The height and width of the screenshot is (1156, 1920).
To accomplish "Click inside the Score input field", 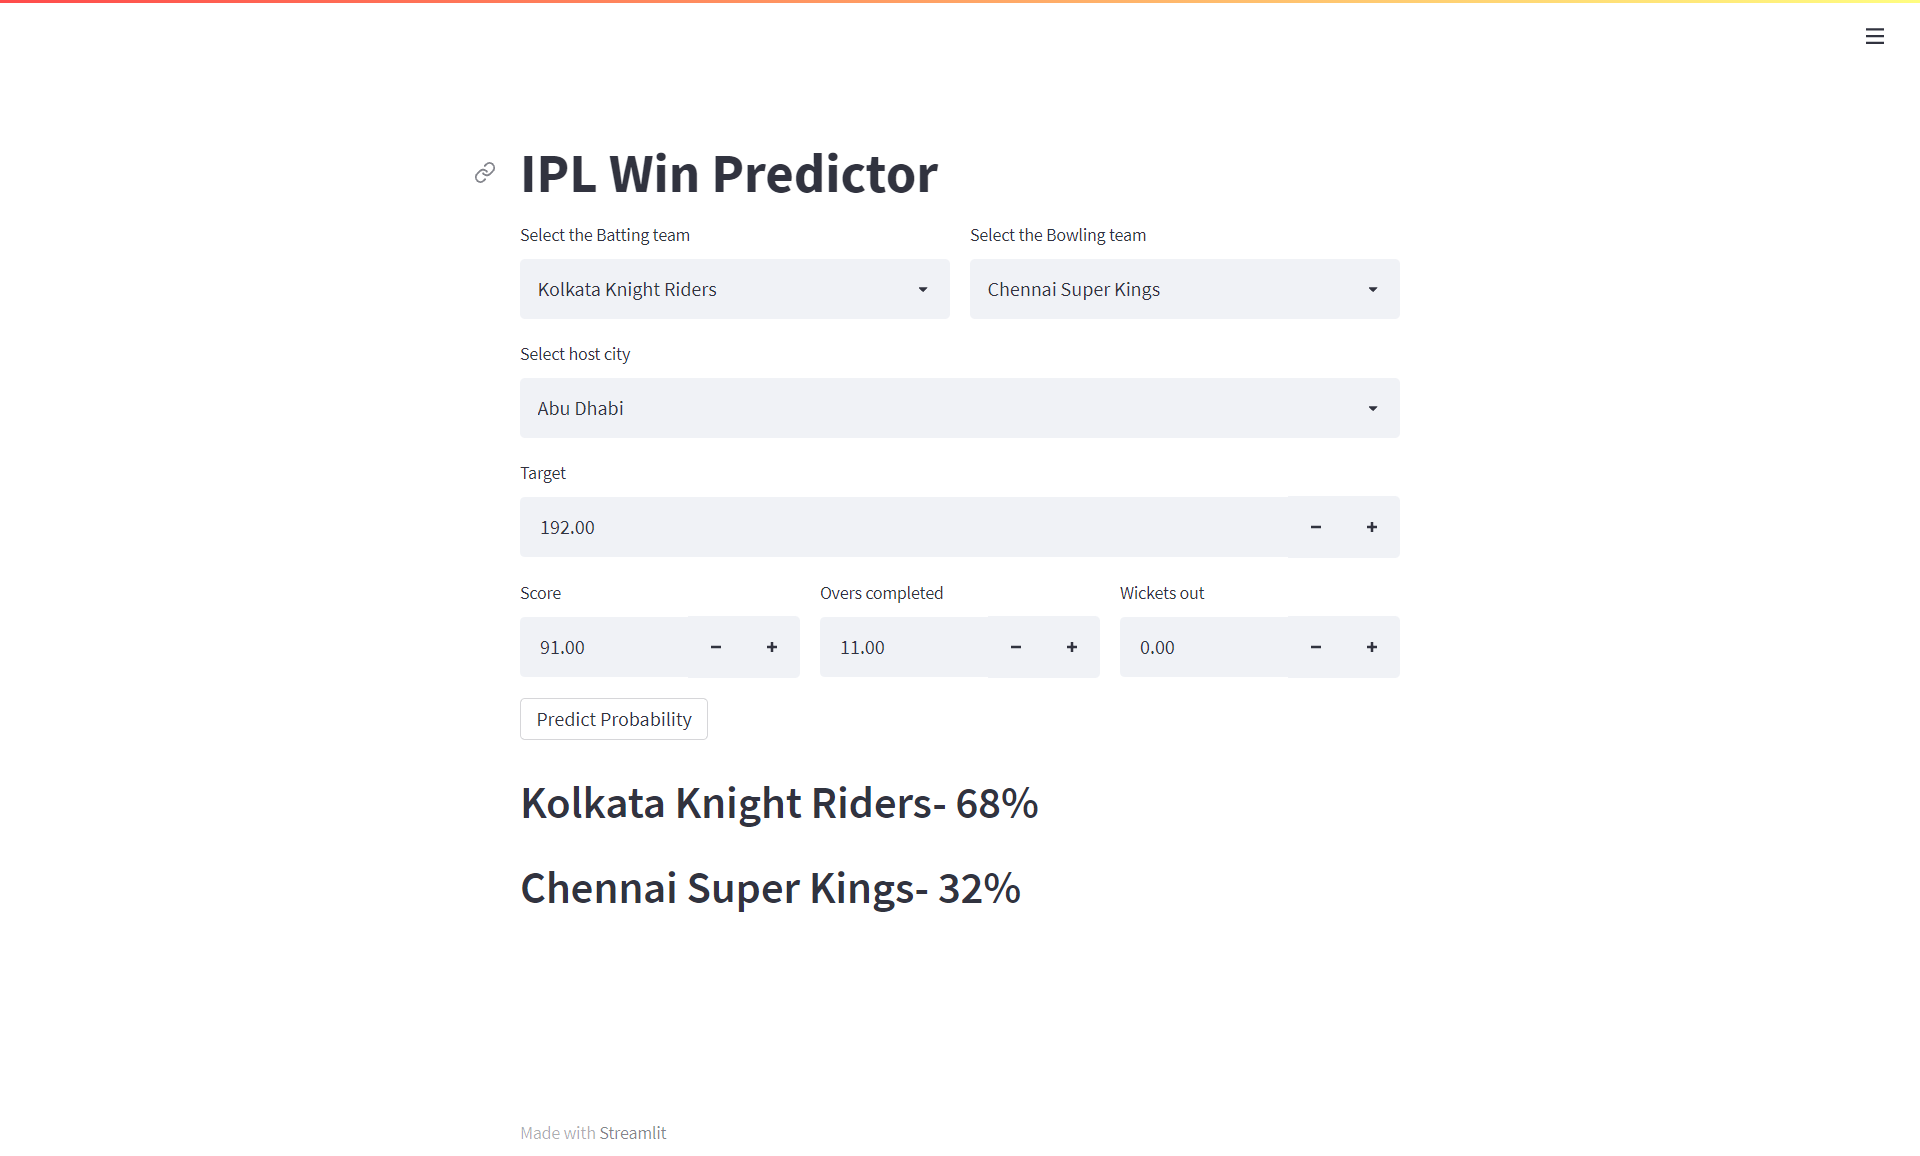I will [600, 647].
